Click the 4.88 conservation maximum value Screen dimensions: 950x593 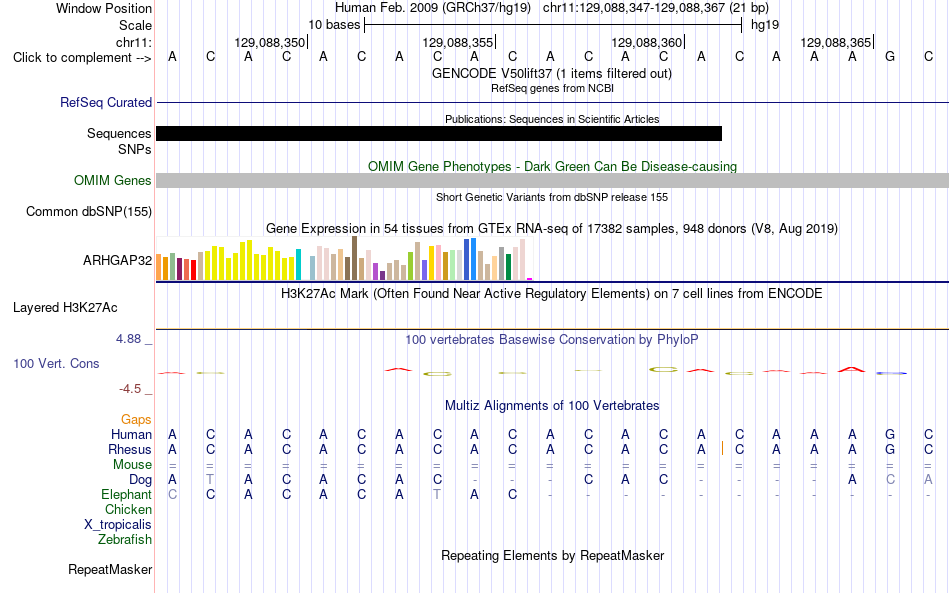(128, 339)
